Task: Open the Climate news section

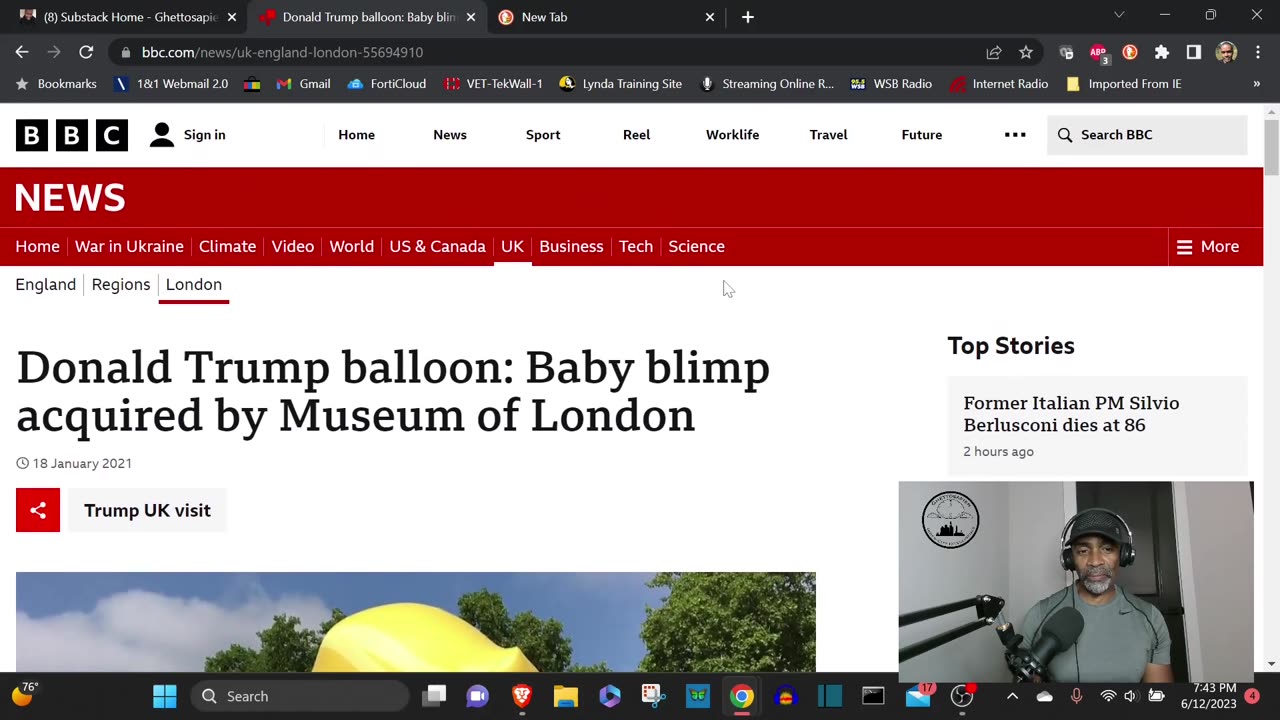Action: tap(227, 246)
